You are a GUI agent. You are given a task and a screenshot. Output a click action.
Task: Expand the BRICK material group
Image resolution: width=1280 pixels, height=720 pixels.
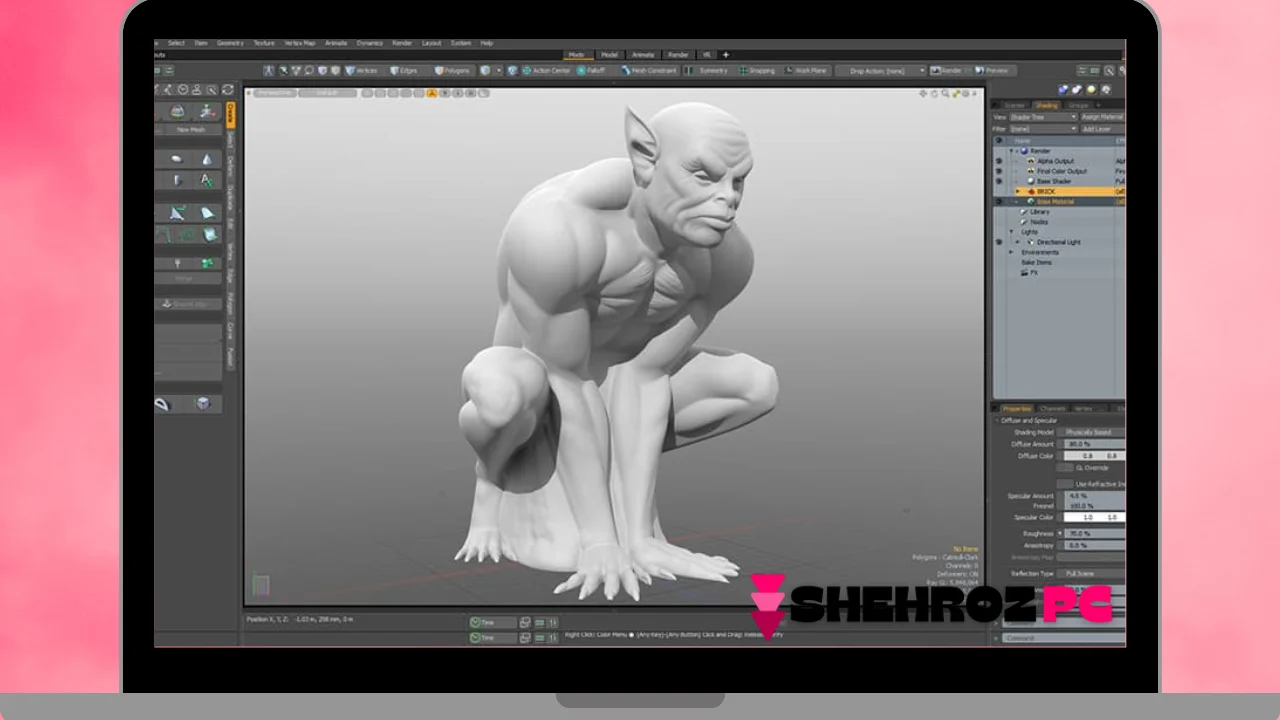[x=1018, y=191]
